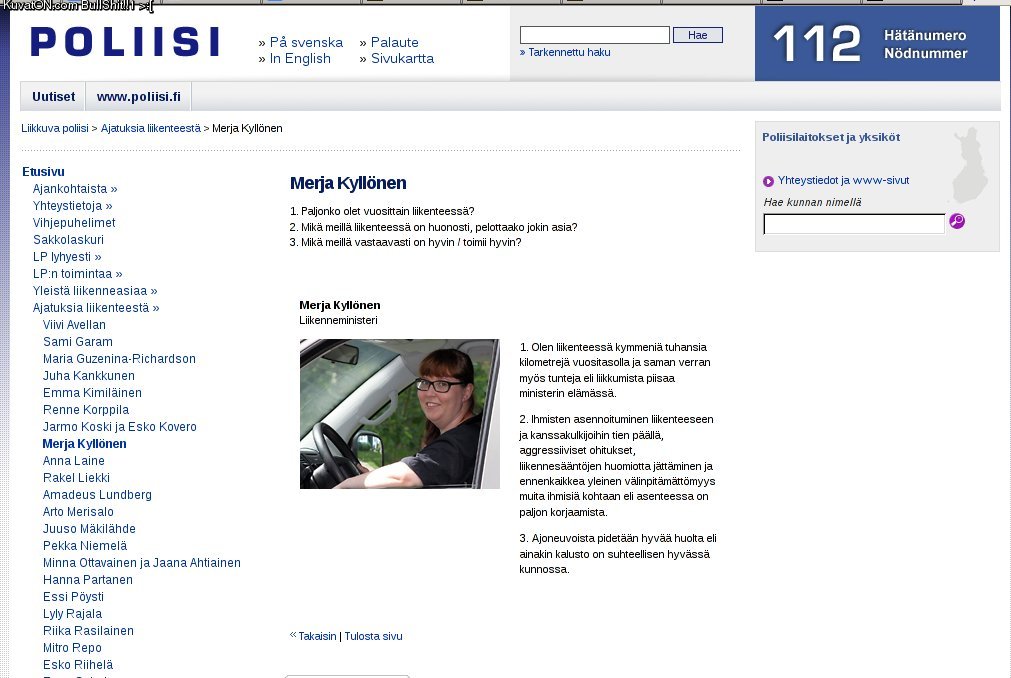
Task: Click the magnifier search icon for municipality
Action: pyautogui.click(x=957, y=222)
